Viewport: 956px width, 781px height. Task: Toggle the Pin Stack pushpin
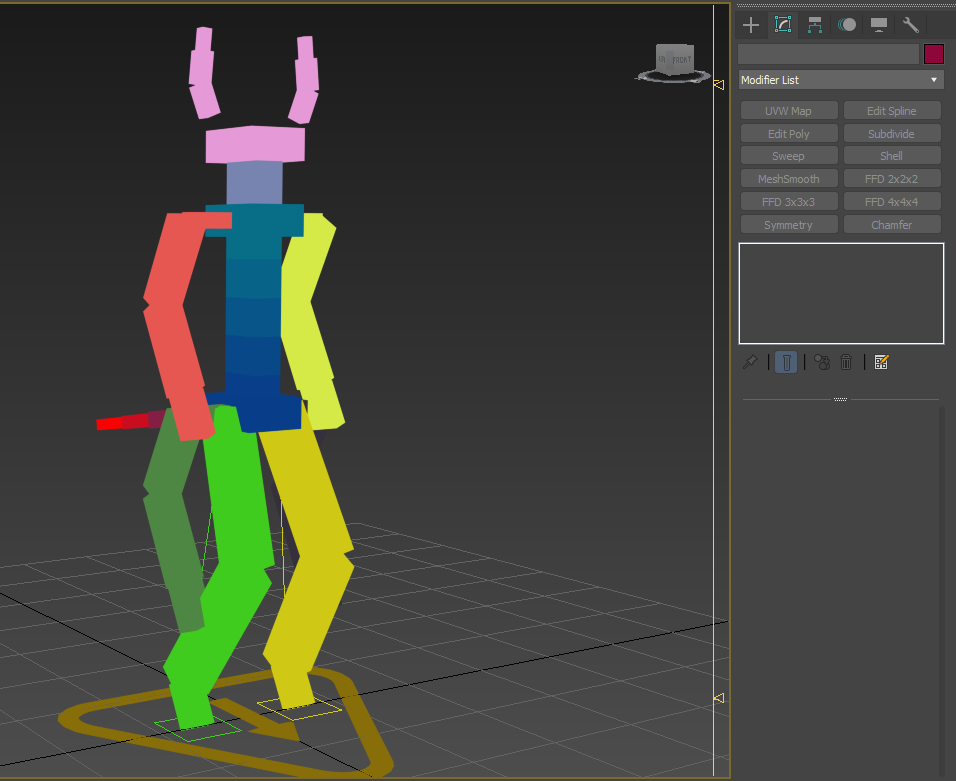(x=750, y=363)
